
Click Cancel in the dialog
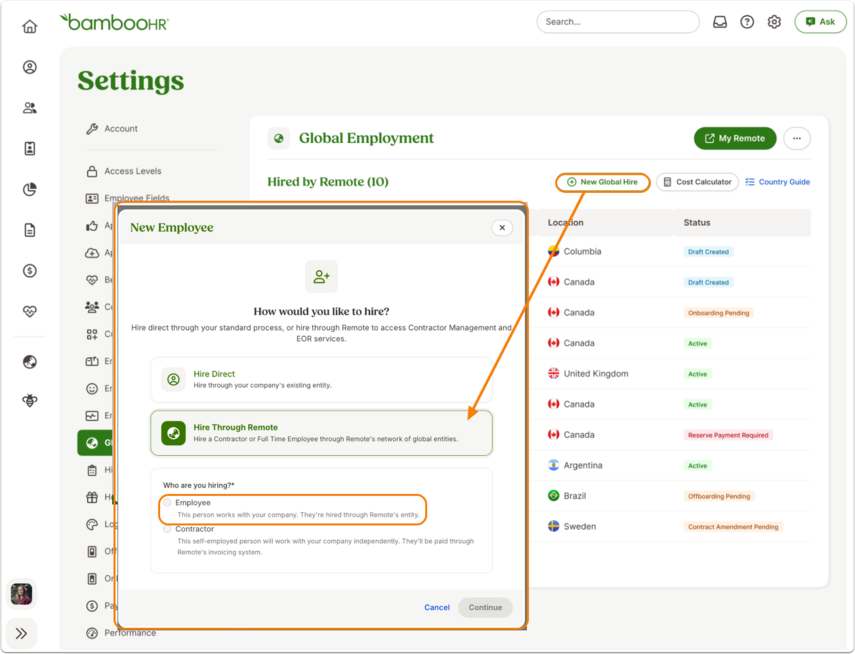437,607
